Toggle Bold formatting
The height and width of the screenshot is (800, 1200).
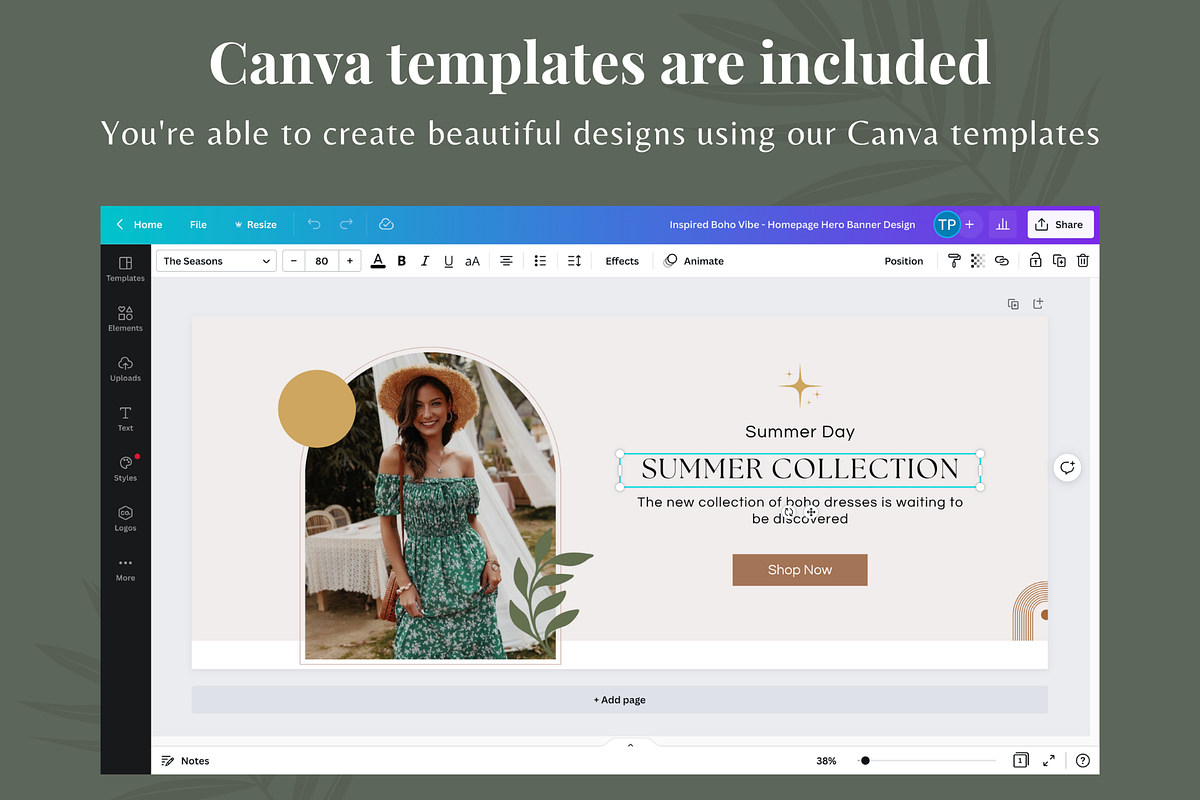click(x=402, y=261)
